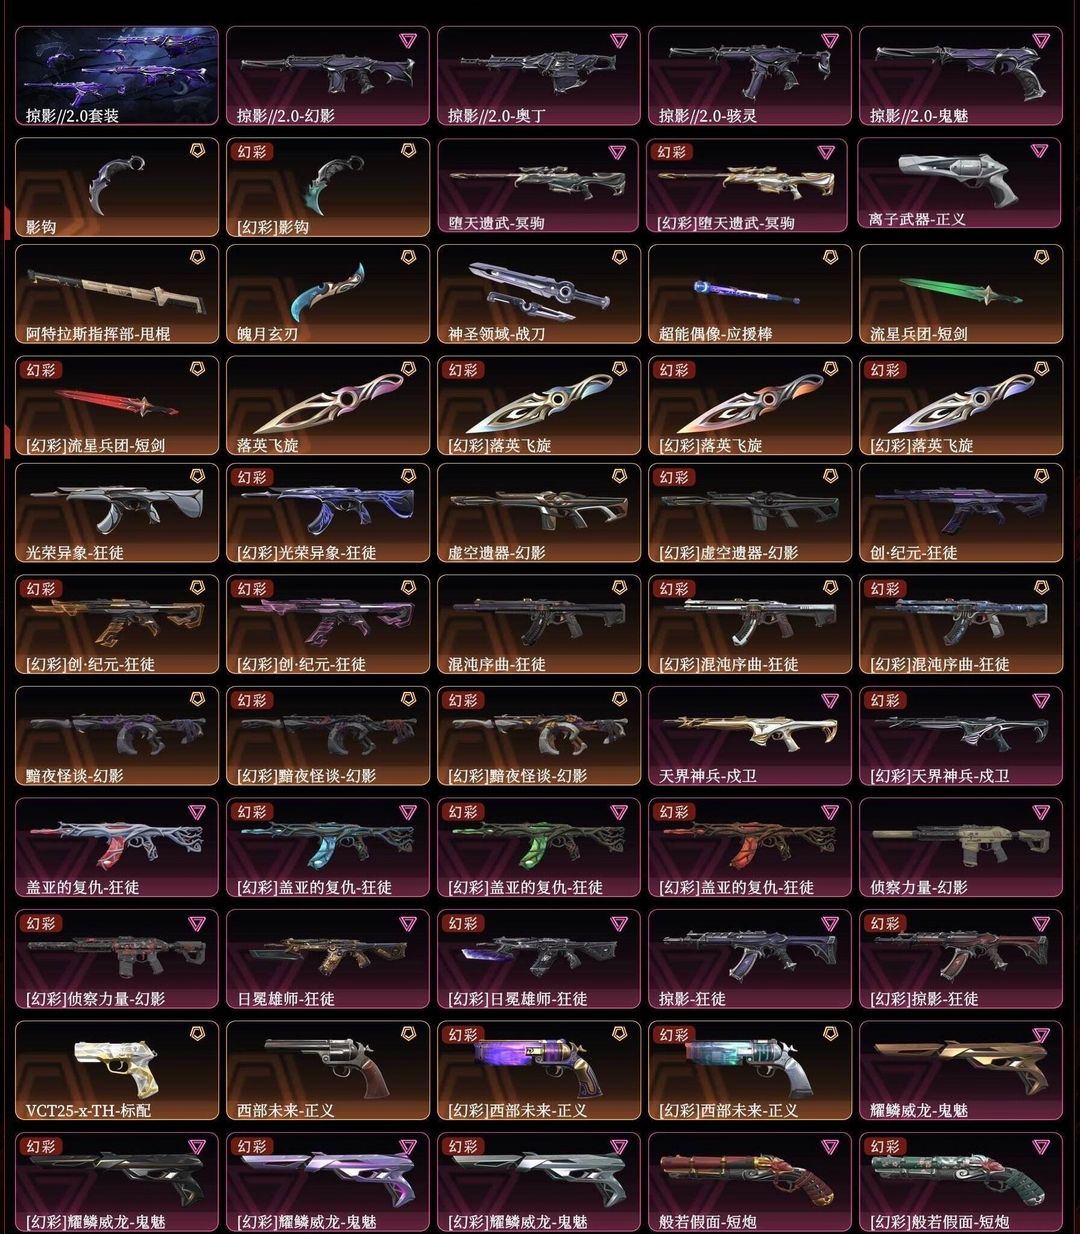
Task: Select the 掠影//2.0-骇灵 skin card
Action: click(x=750, y=76)
